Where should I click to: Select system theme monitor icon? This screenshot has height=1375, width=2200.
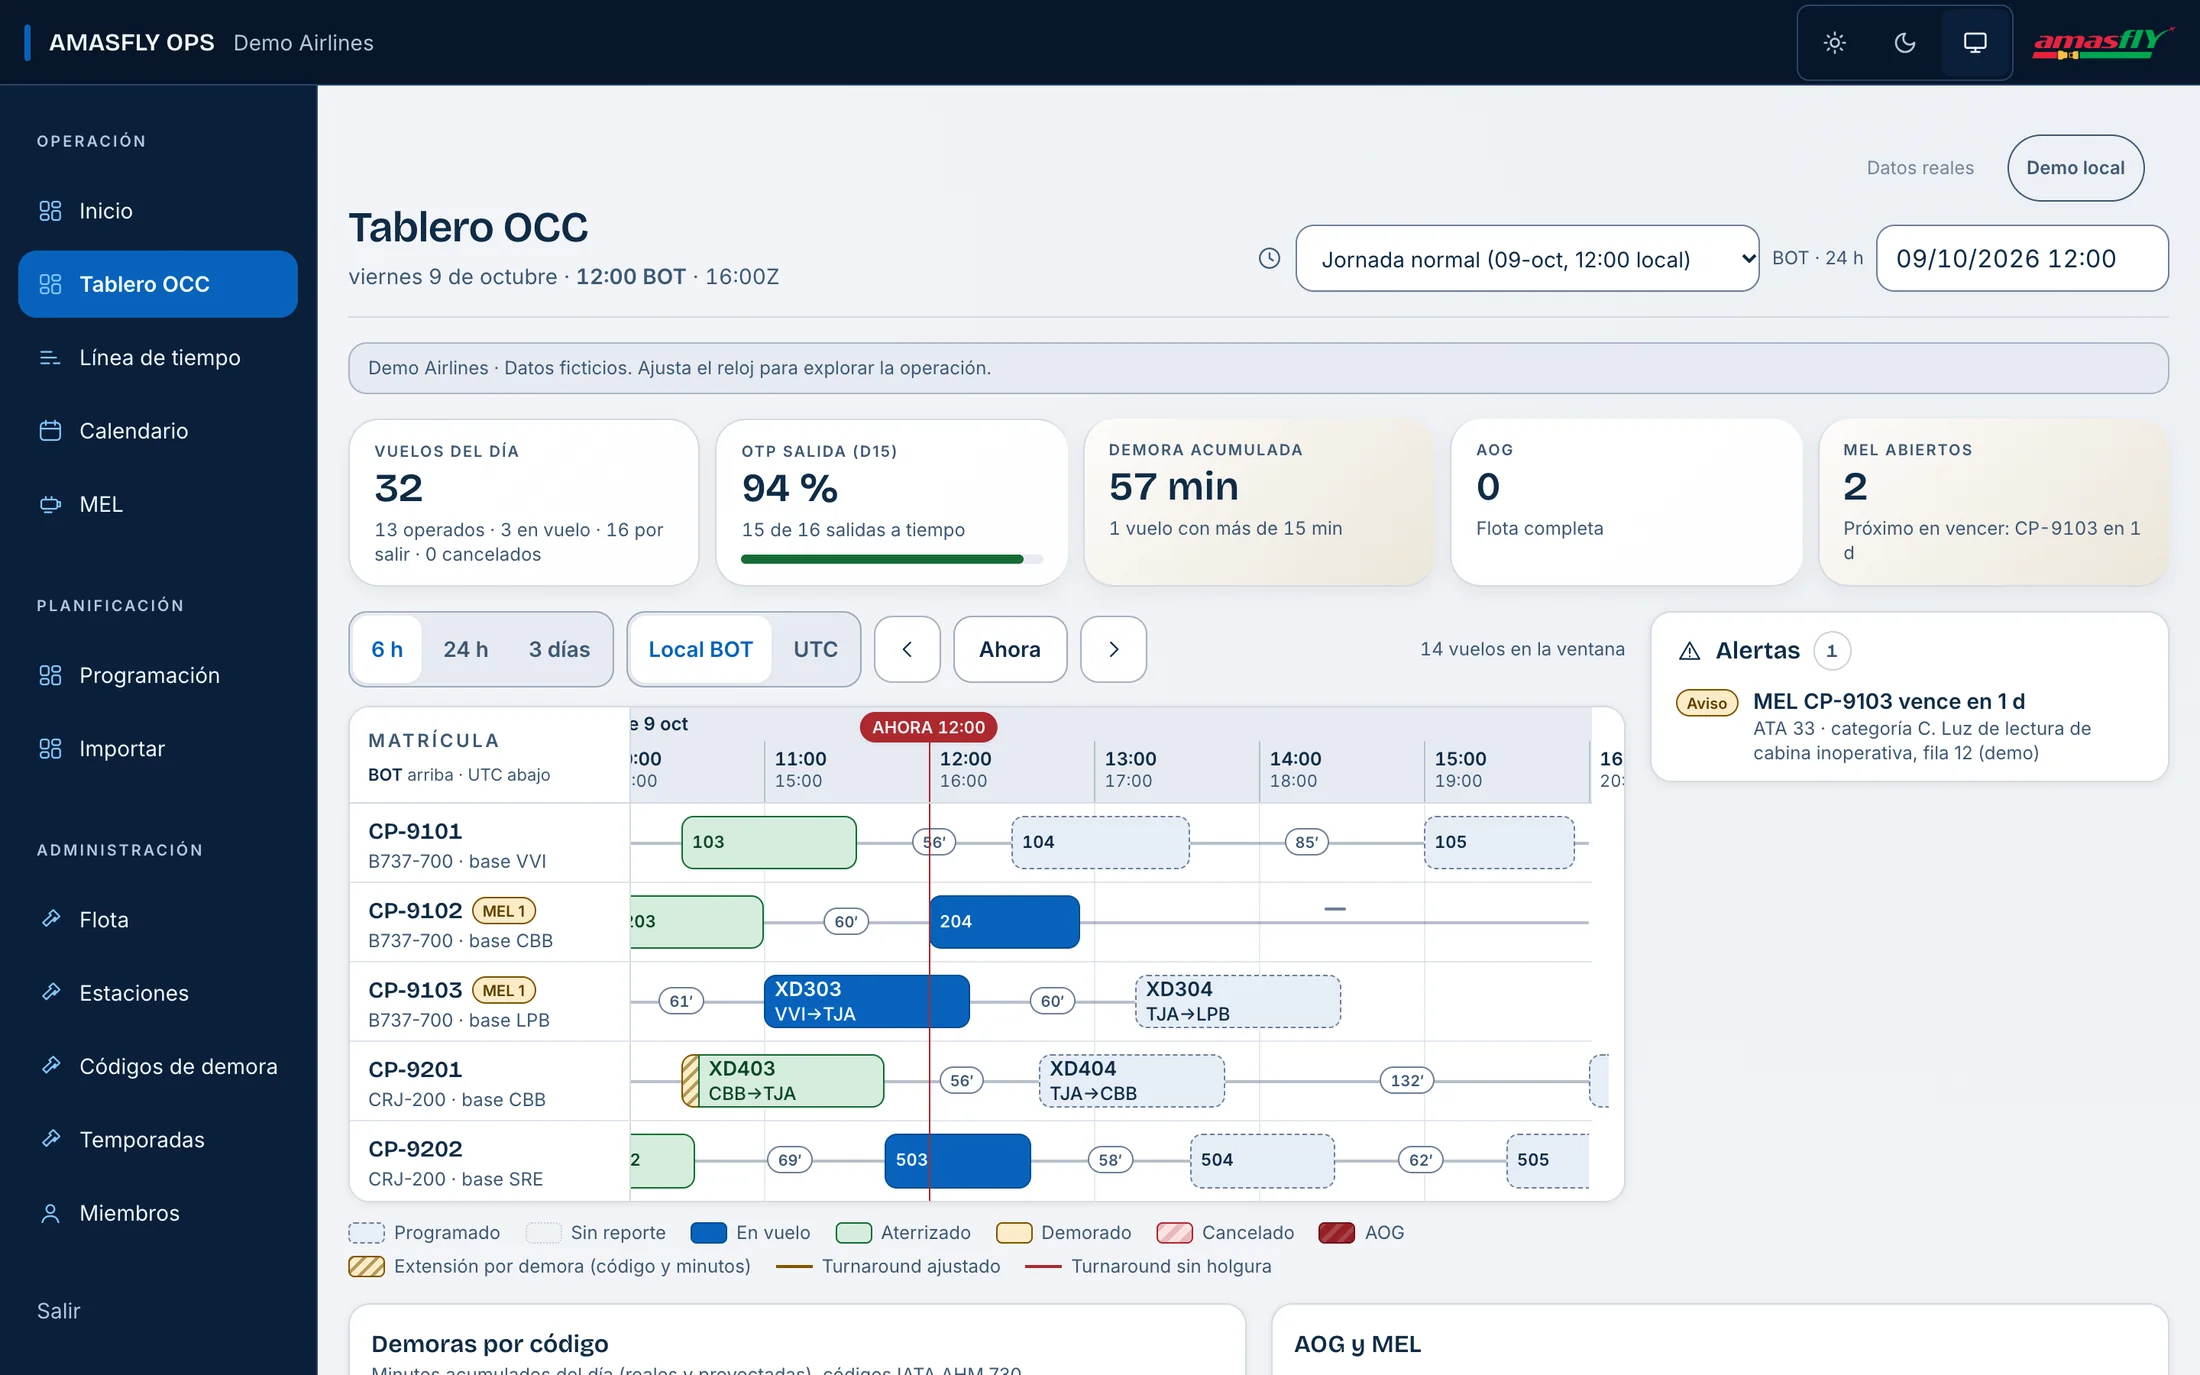[x=1975, y=43]
